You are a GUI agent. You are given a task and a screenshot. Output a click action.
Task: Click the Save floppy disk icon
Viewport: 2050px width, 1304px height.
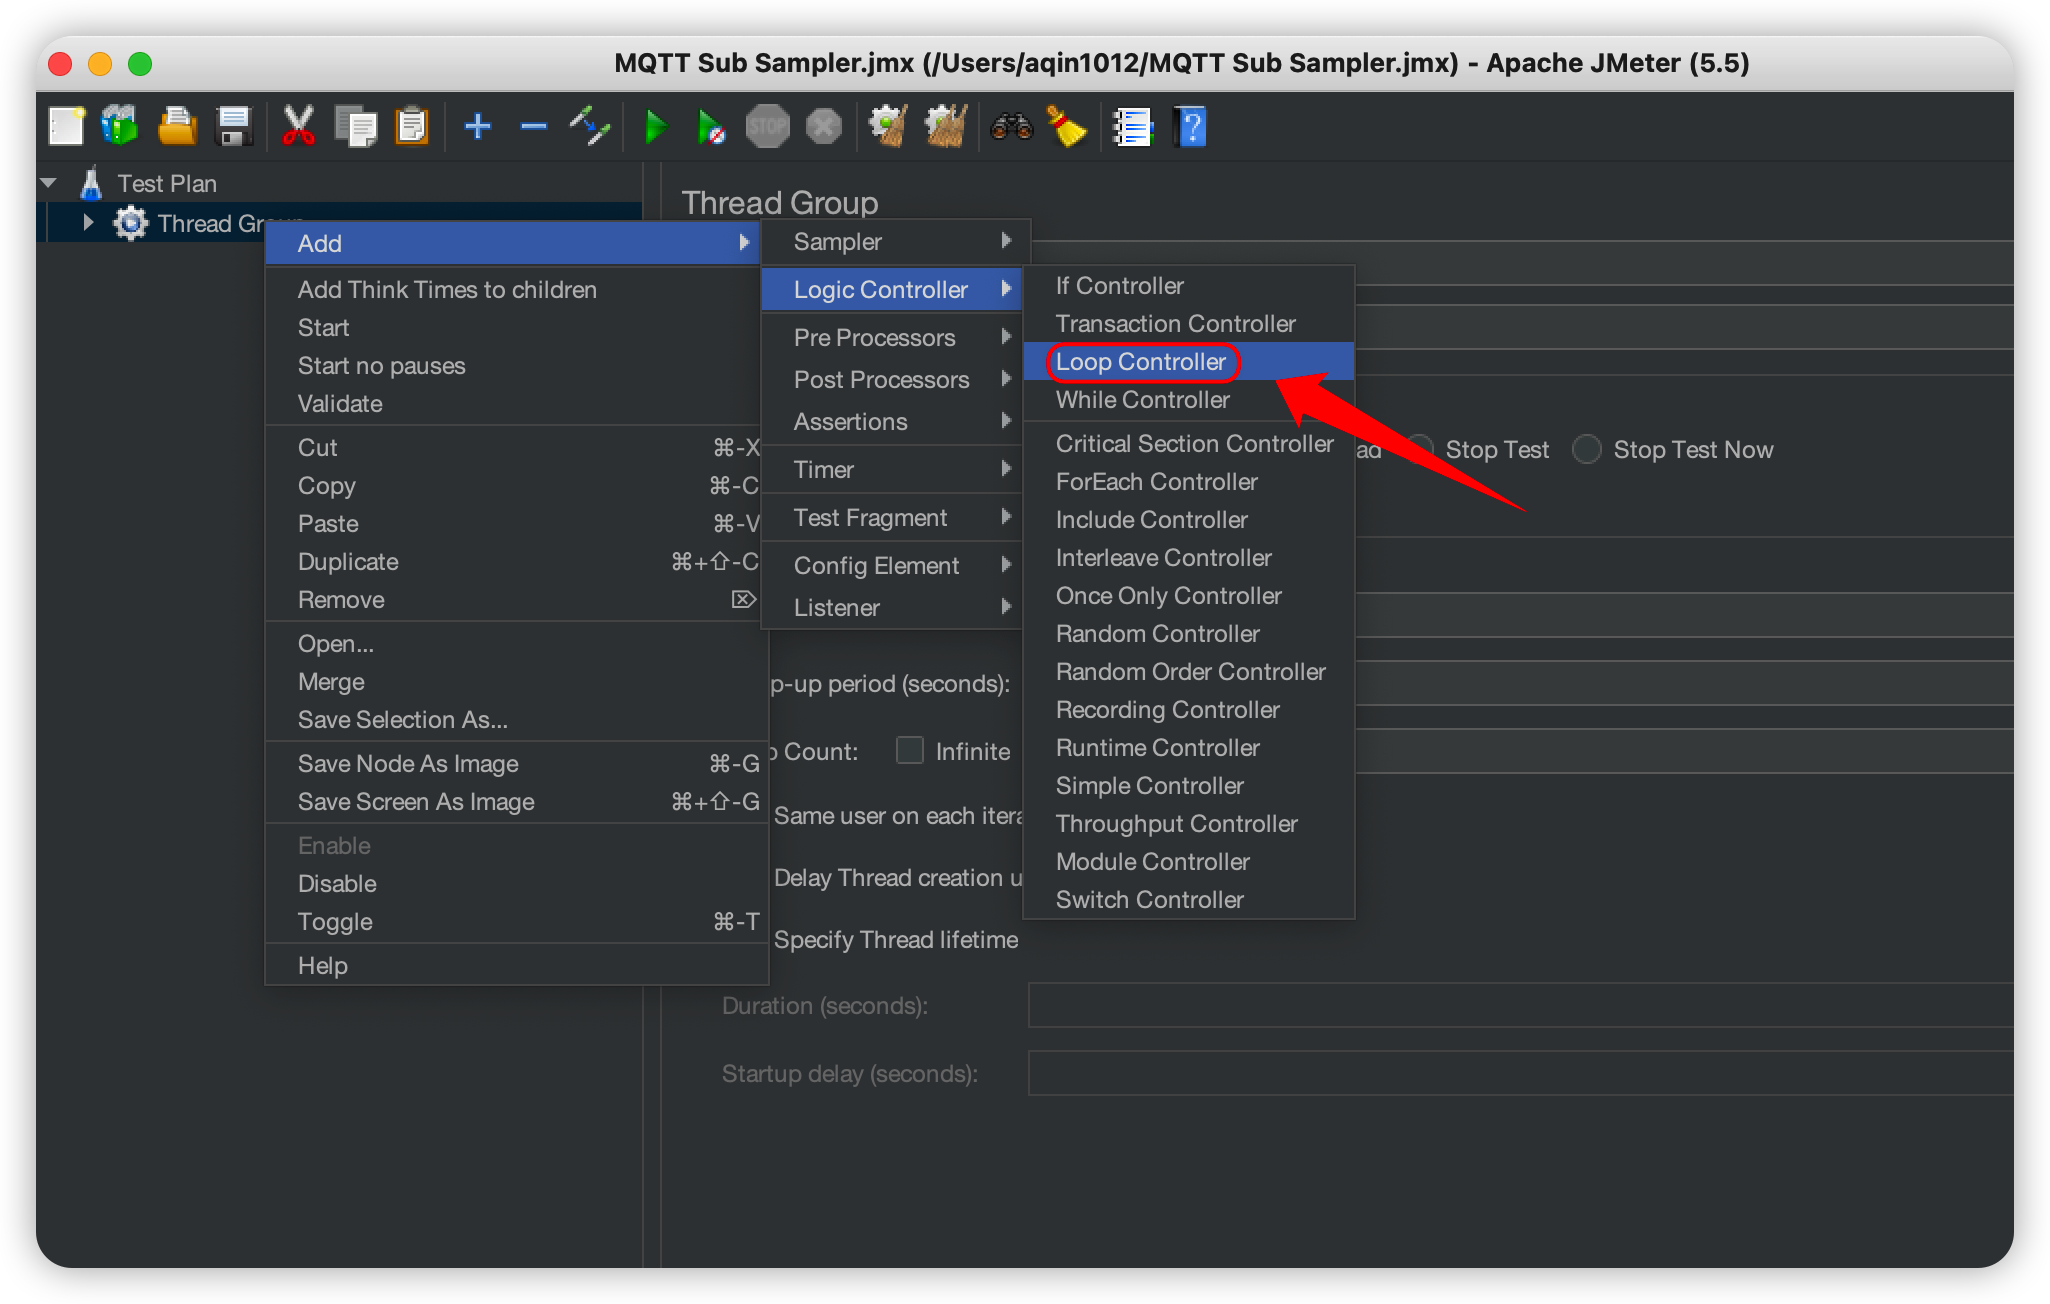(x=235, y=127)
